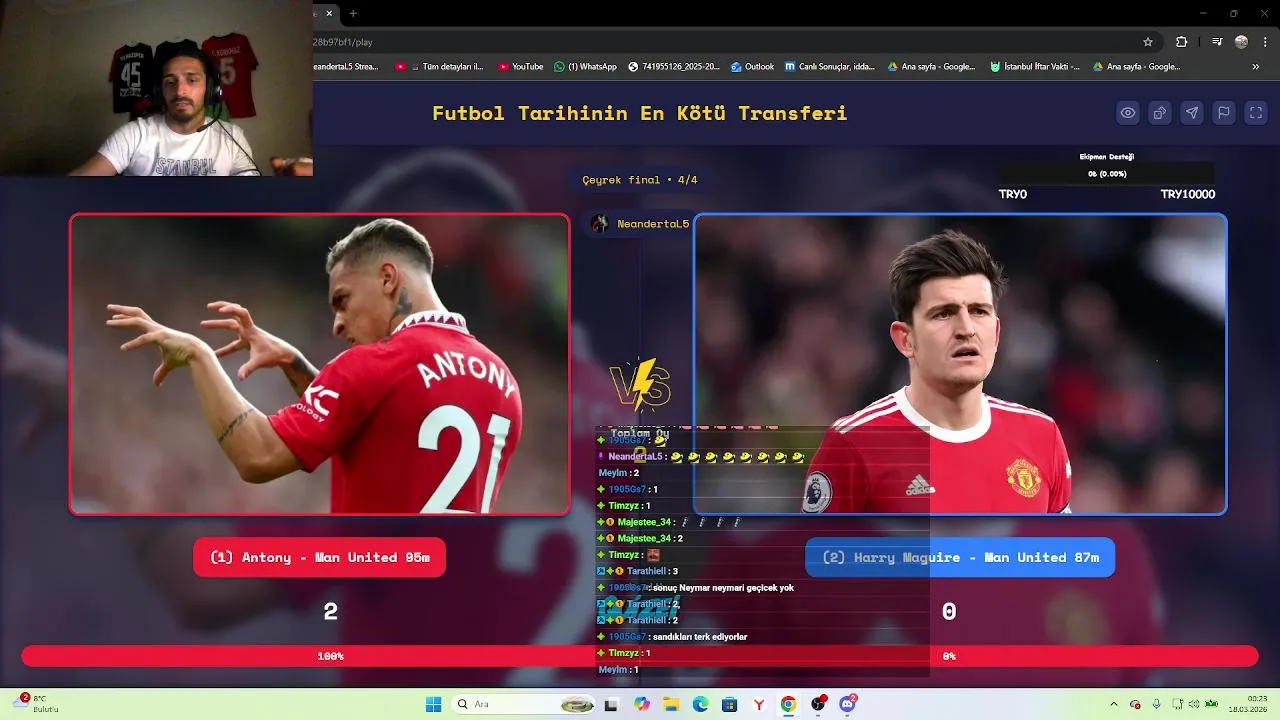Click the TRY0 amount label

pyautogui.click(x=1013, y=194)
